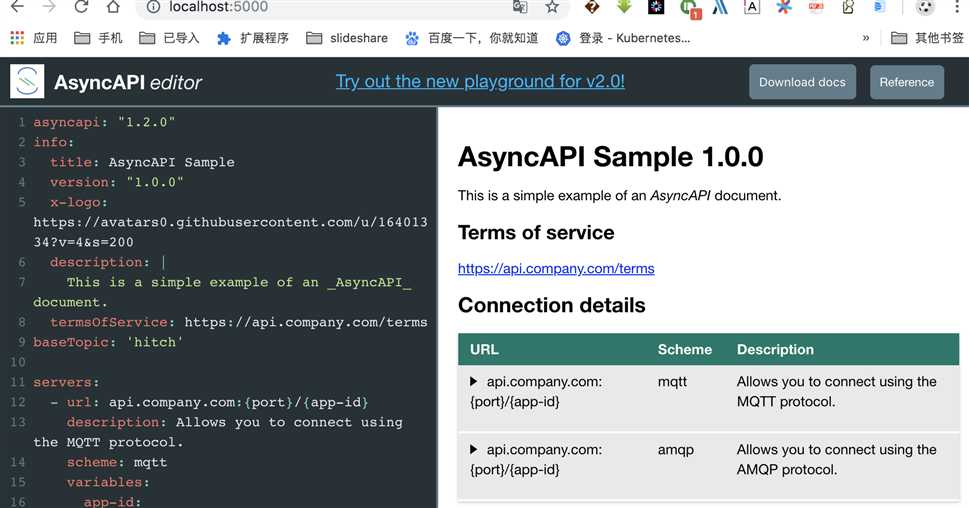This screenshot has height=508, width=969.
Task: Place cursor on termsOfService line
Action: [x=239, y=322]
